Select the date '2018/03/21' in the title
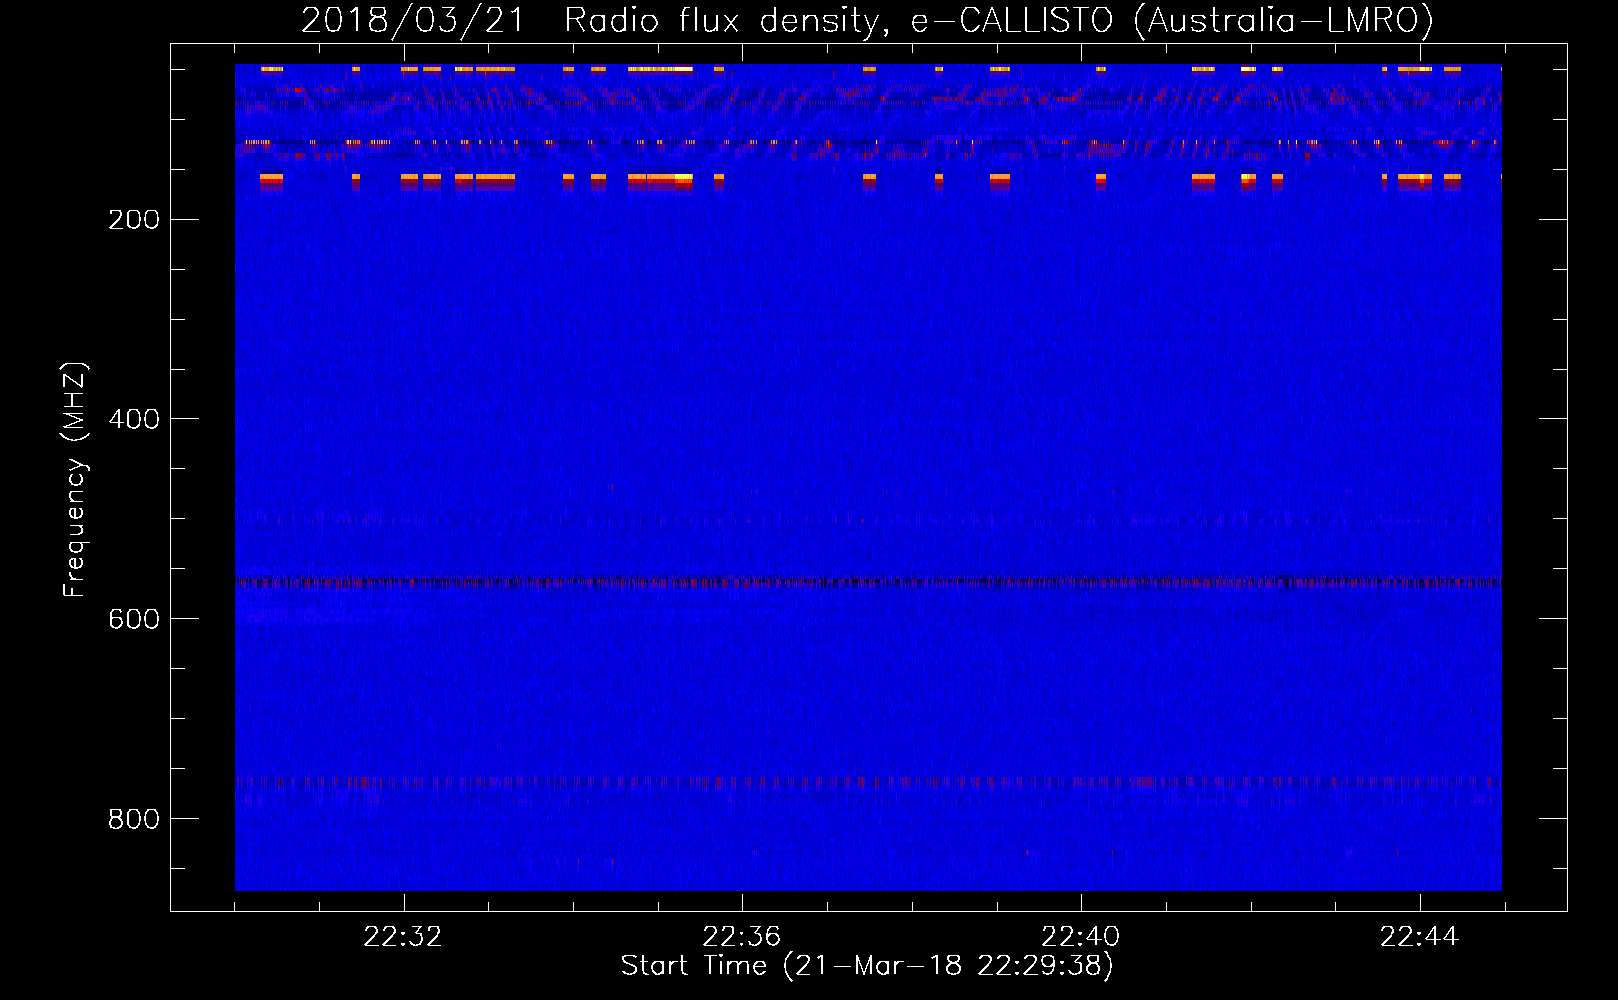The width and height of the screenshot is (1618, 1000). (413, 20)
